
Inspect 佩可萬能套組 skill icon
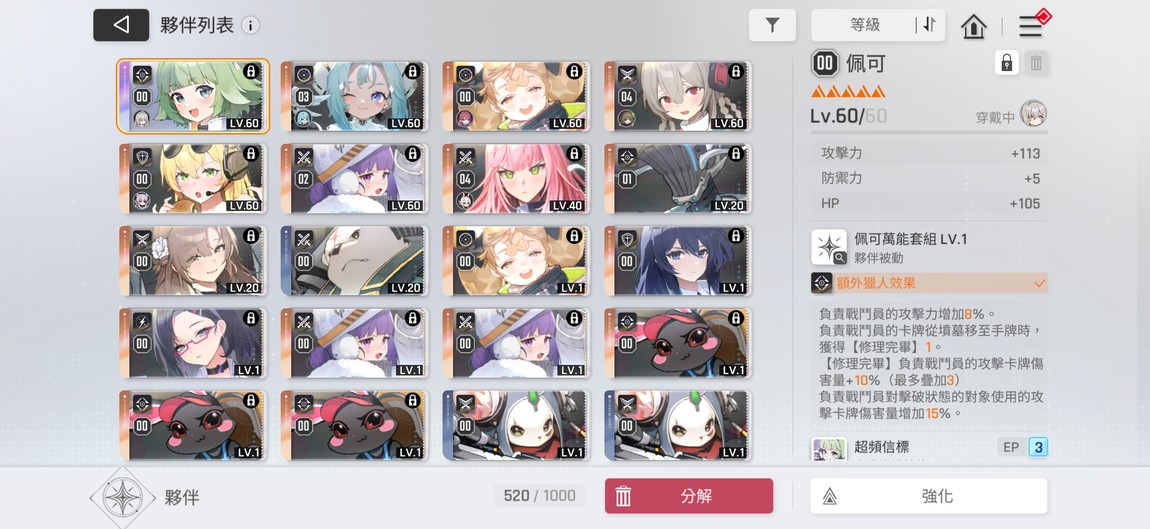[829, 247]
